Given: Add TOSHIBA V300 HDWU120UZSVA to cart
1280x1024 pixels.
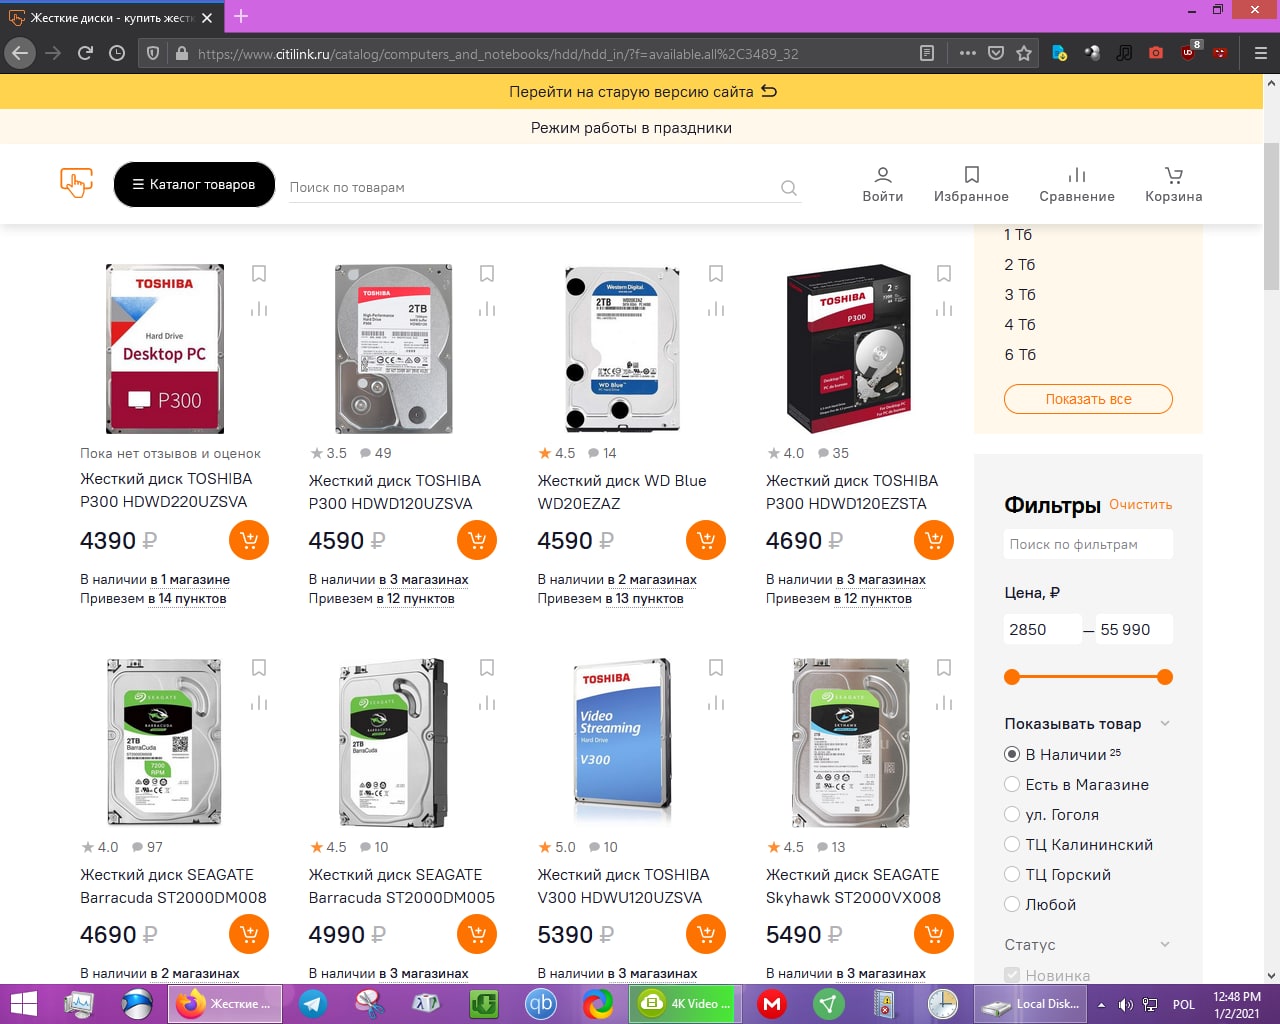Looking at the screenshot, I should (x=706, y=934).
